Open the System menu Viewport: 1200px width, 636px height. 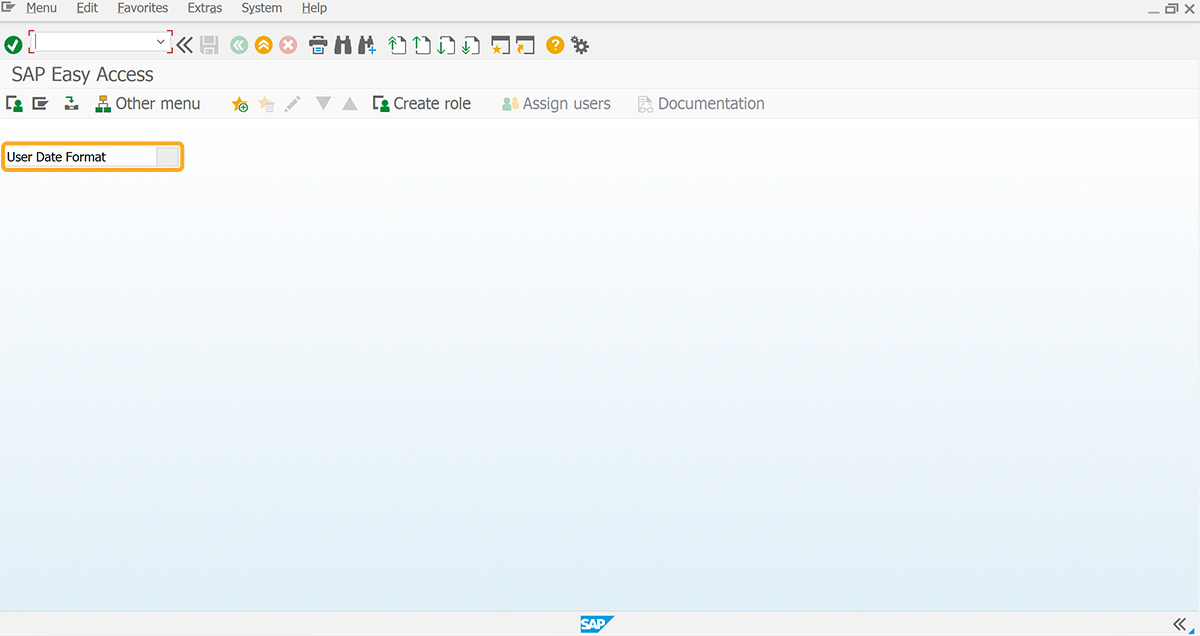click(261, 8)
